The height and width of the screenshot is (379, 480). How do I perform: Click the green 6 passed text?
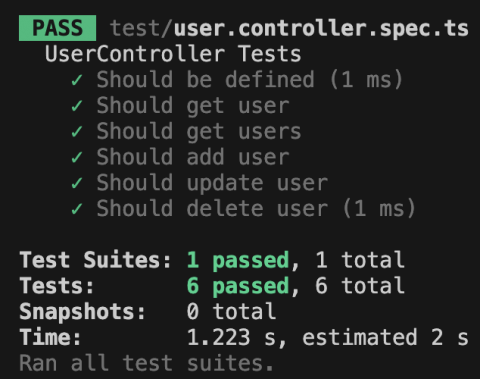(x=238, y=286)
